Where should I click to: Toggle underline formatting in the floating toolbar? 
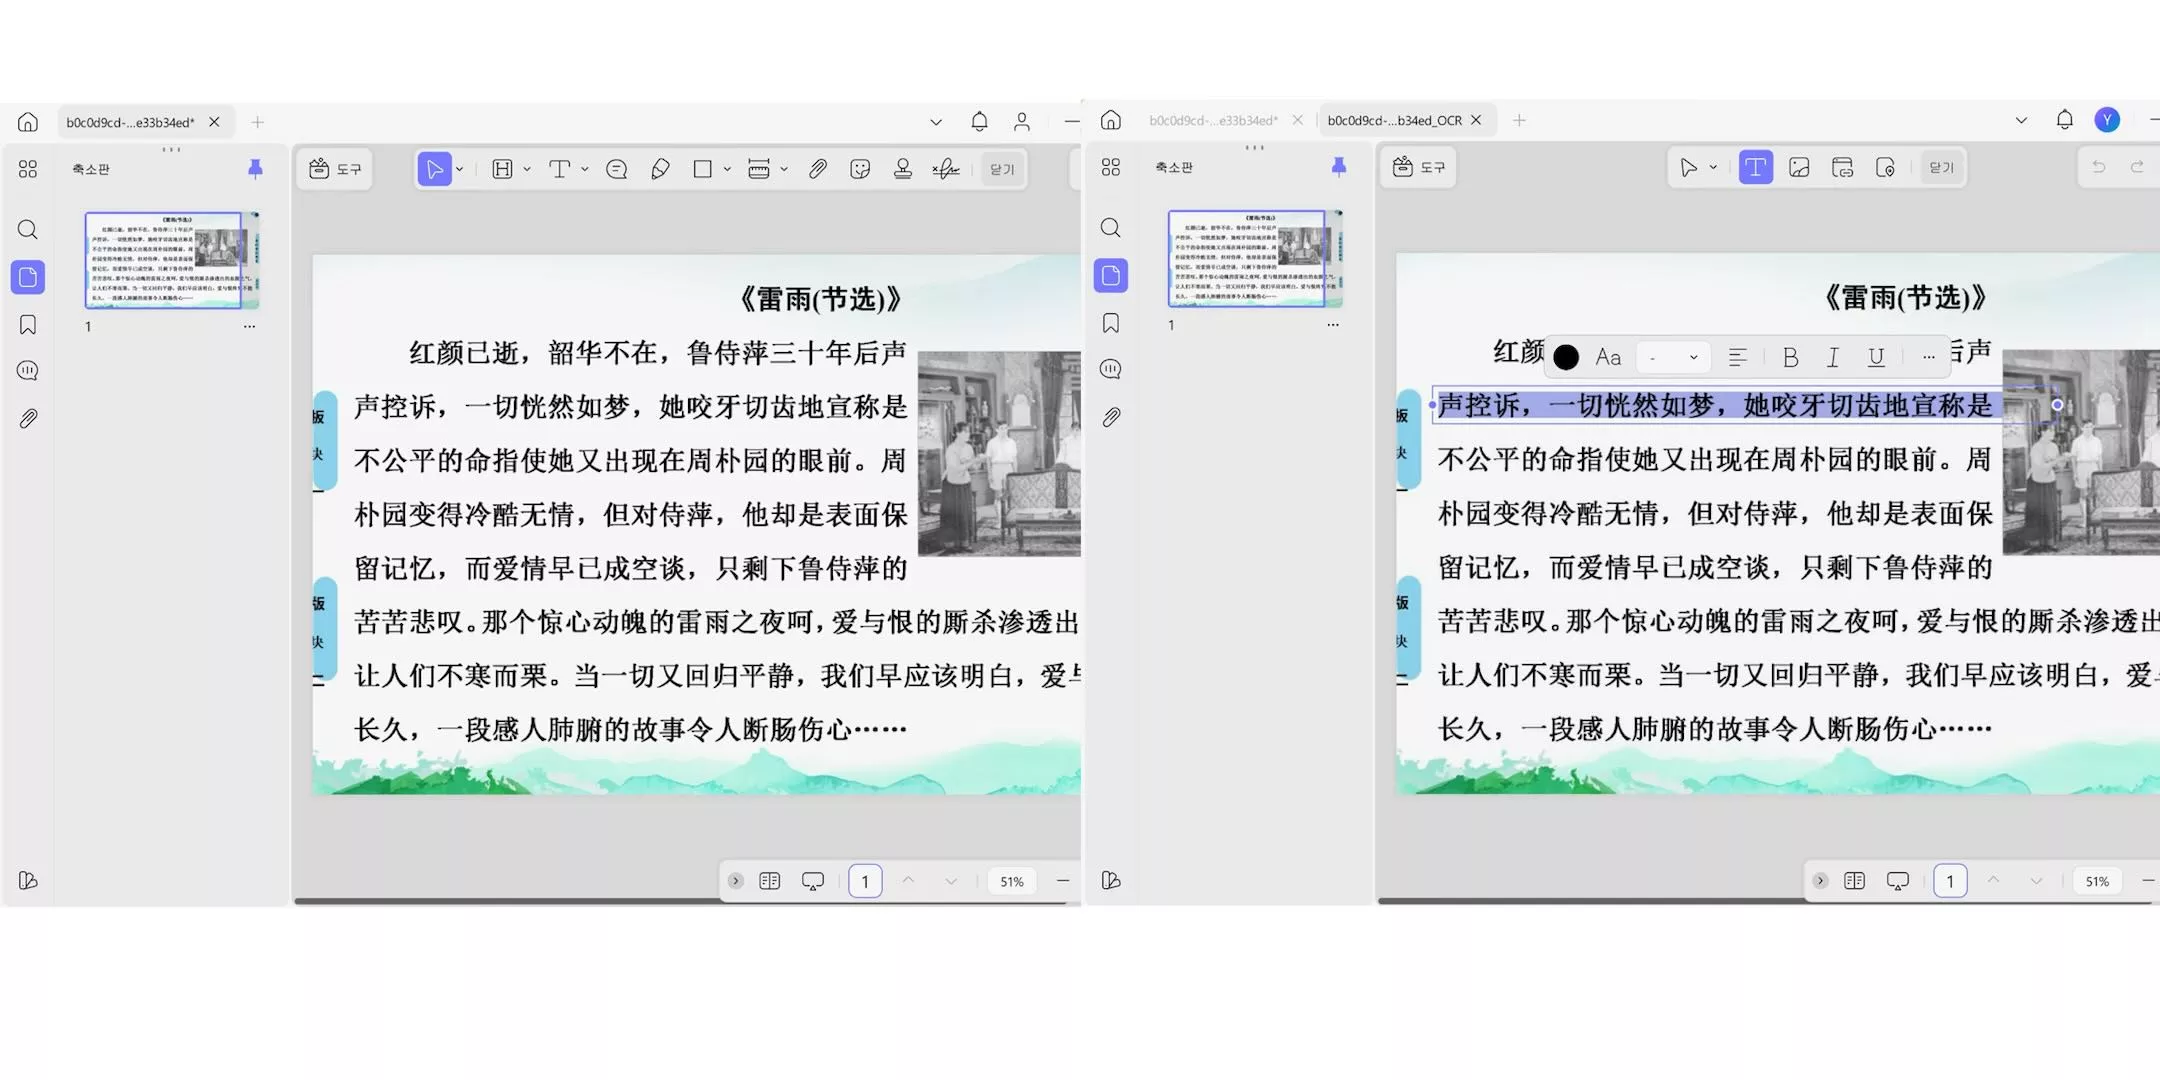1876,357
